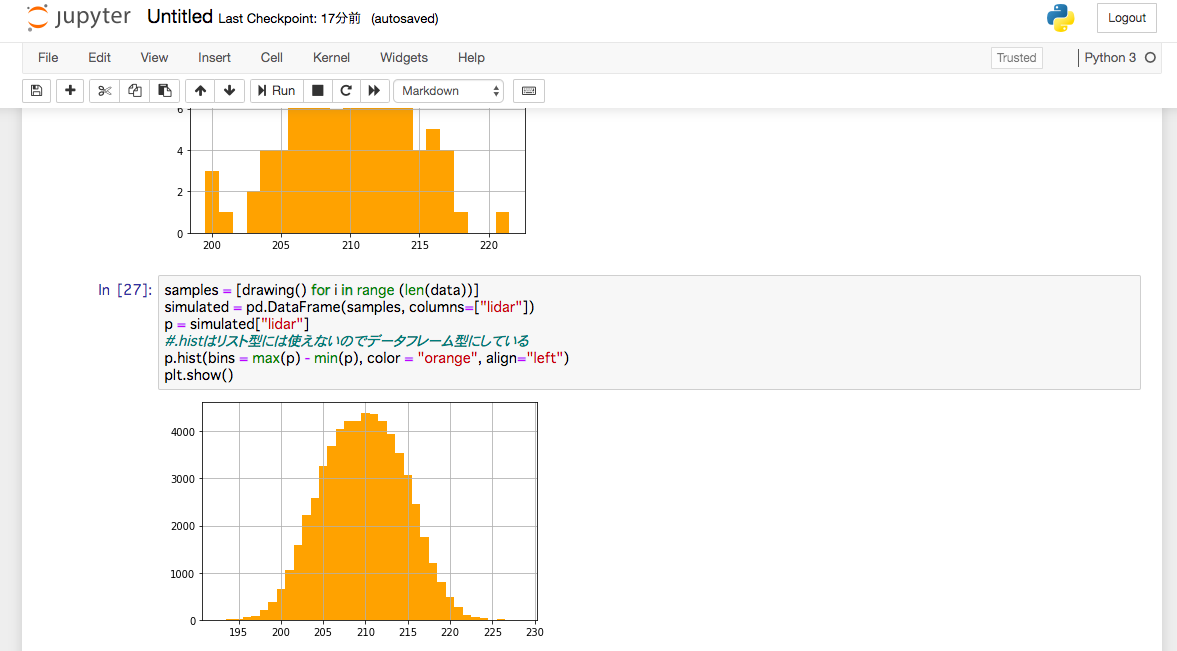Image resolution: width=1177 pixels, height=651 pixels.
Task: Paste cells below icon
Action: click(164, 91)
